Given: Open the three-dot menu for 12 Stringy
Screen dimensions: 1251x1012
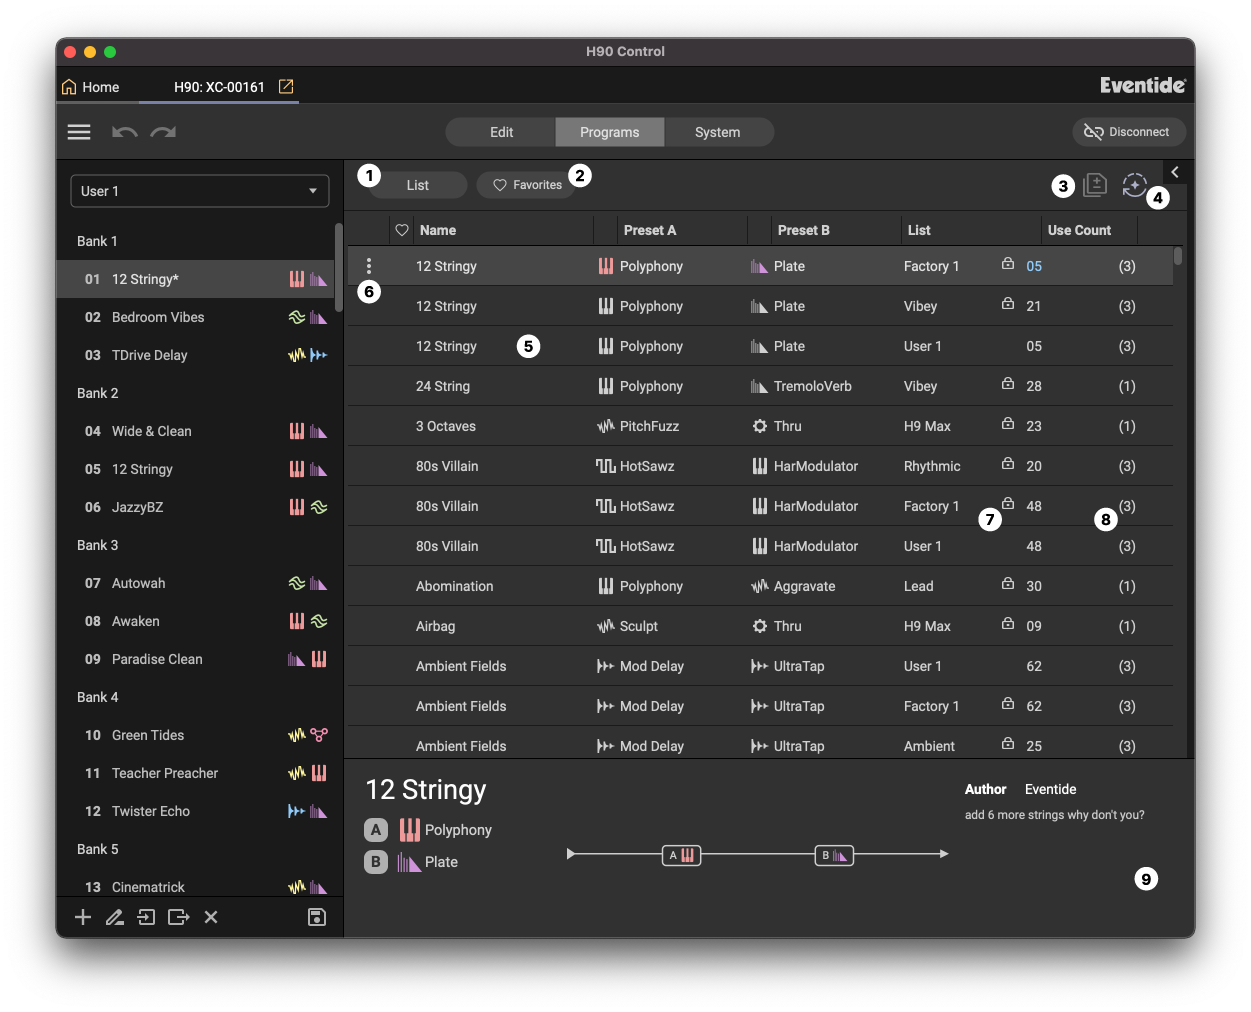Looking at the screenshot, I should click(x=369, y=266).
